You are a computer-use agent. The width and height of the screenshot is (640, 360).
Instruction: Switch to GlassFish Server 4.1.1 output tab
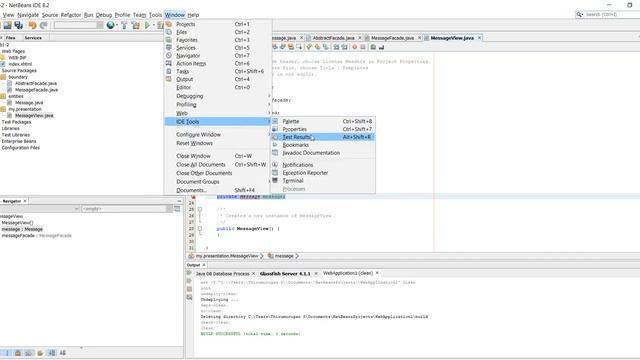pos(285,273)
